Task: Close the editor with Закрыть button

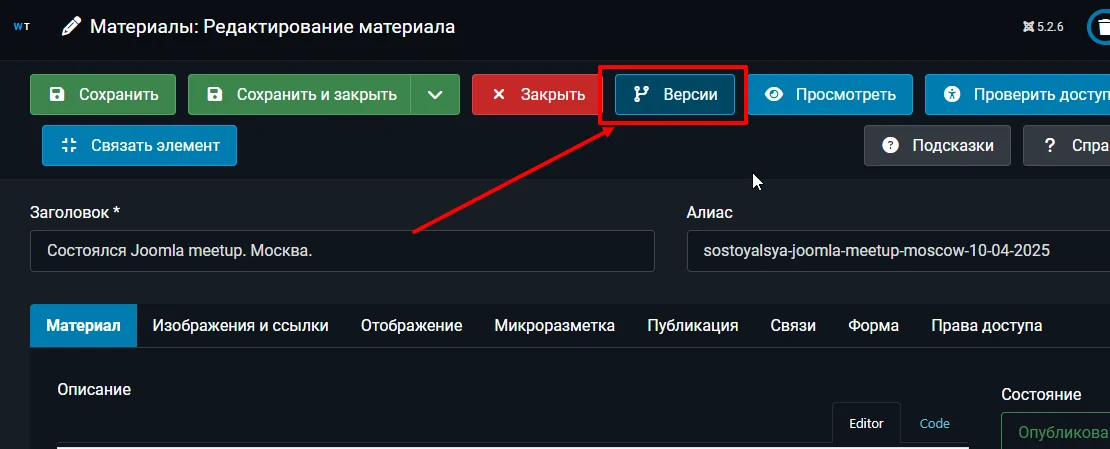Action: click(537, 94)
